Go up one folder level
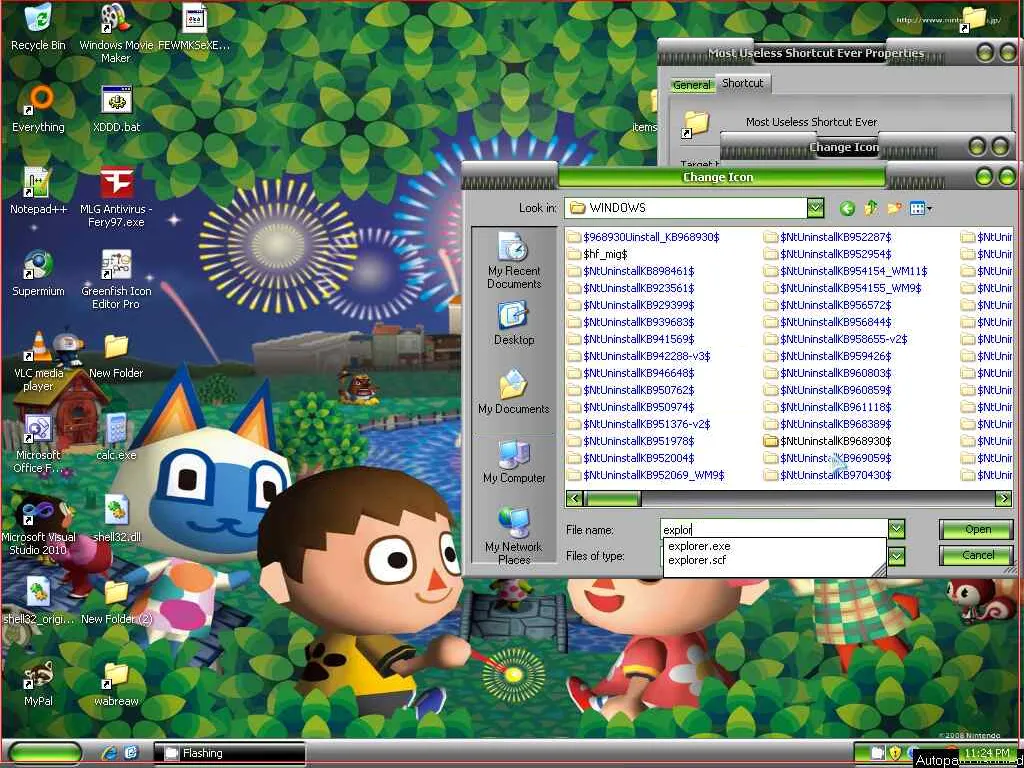The height and width of the screenshot is (768, 1024). tap(871, 208)
